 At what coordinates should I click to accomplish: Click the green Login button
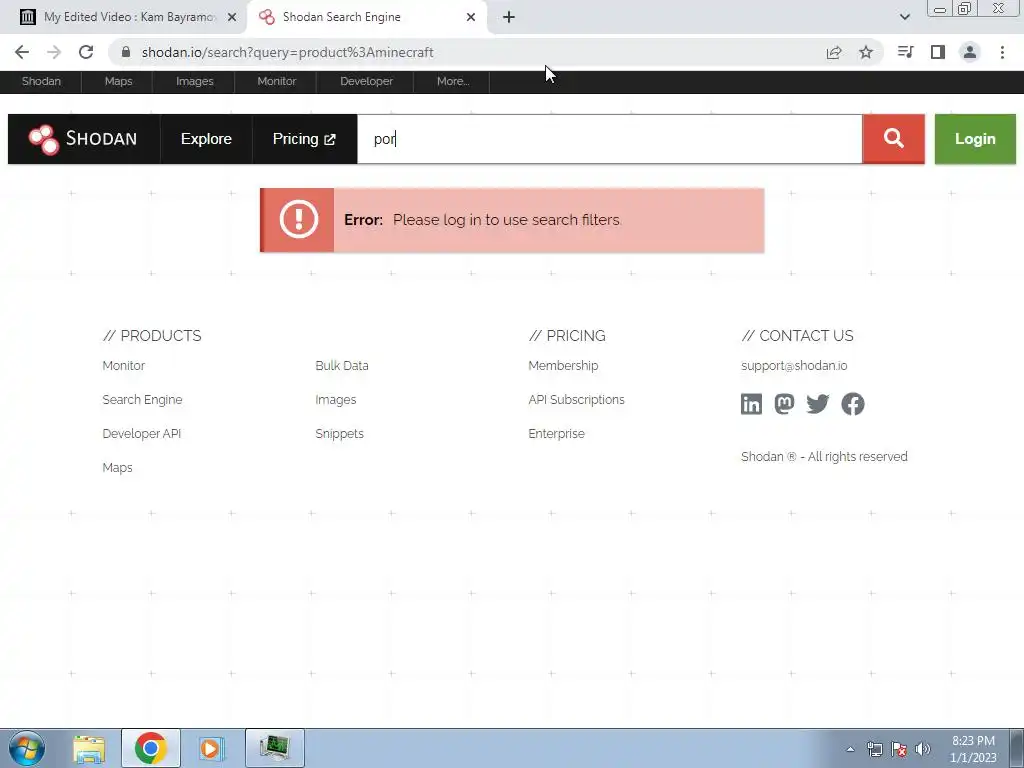[x=975, y=138]
